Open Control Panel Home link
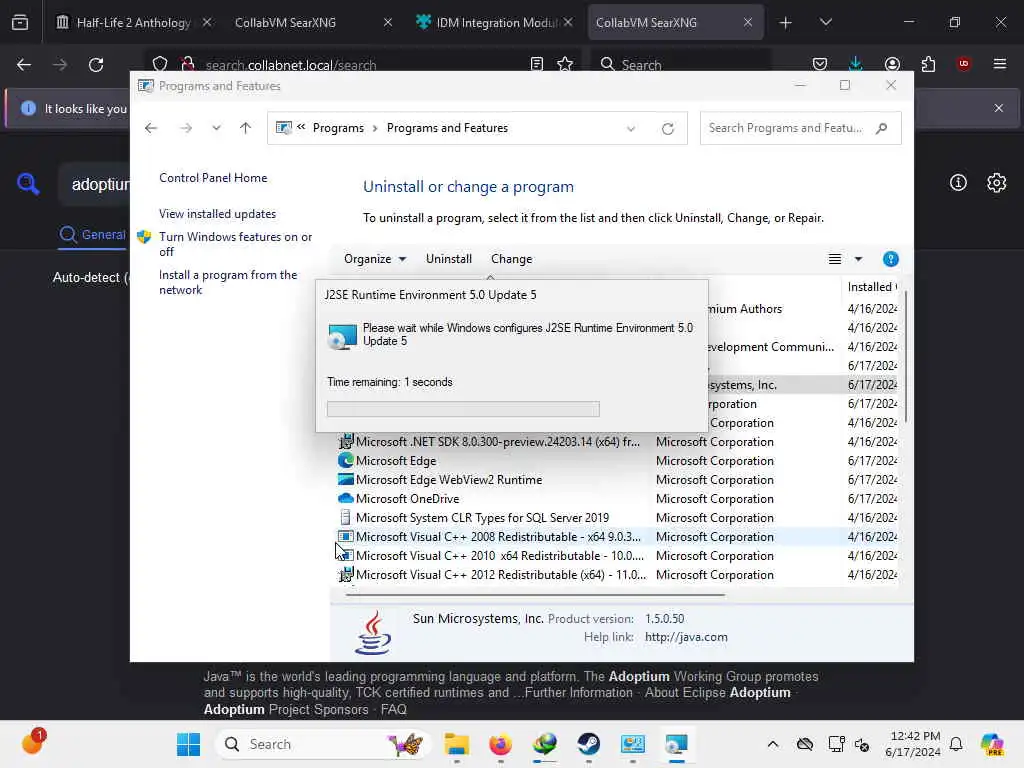Image resolution: width=1024 pixels, height=768 pixels. tap(213, 178)
